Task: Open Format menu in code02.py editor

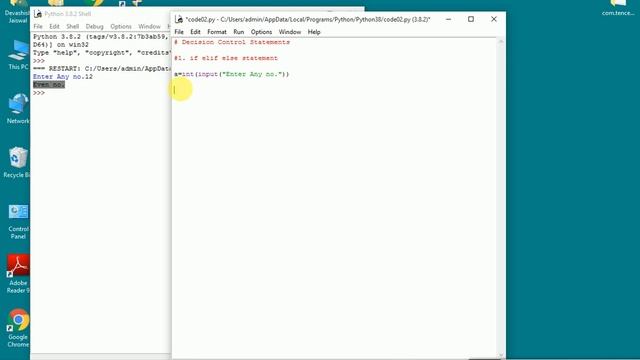Action: [x=217, y=32]
